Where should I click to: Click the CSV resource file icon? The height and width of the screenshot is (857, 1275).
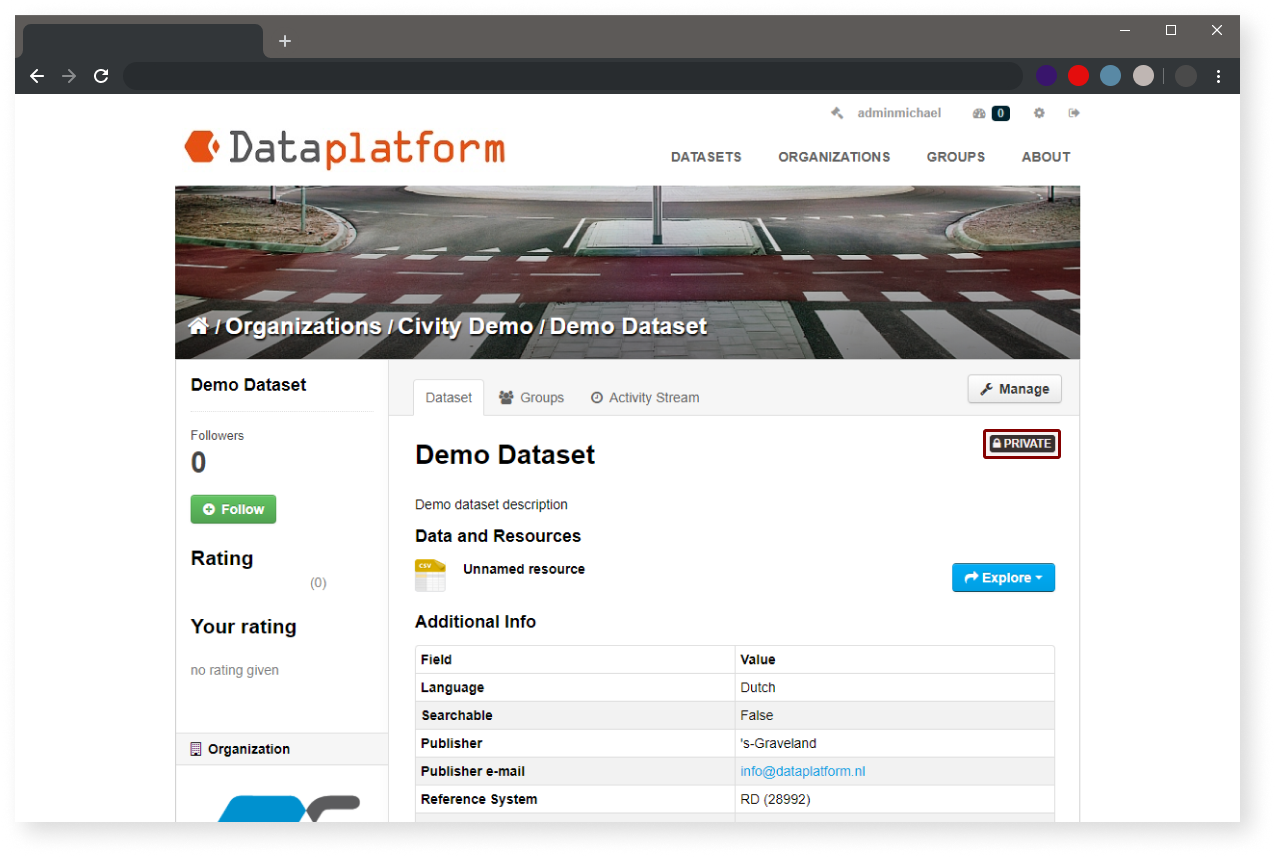pyautogui.click(x=430, y=575)
